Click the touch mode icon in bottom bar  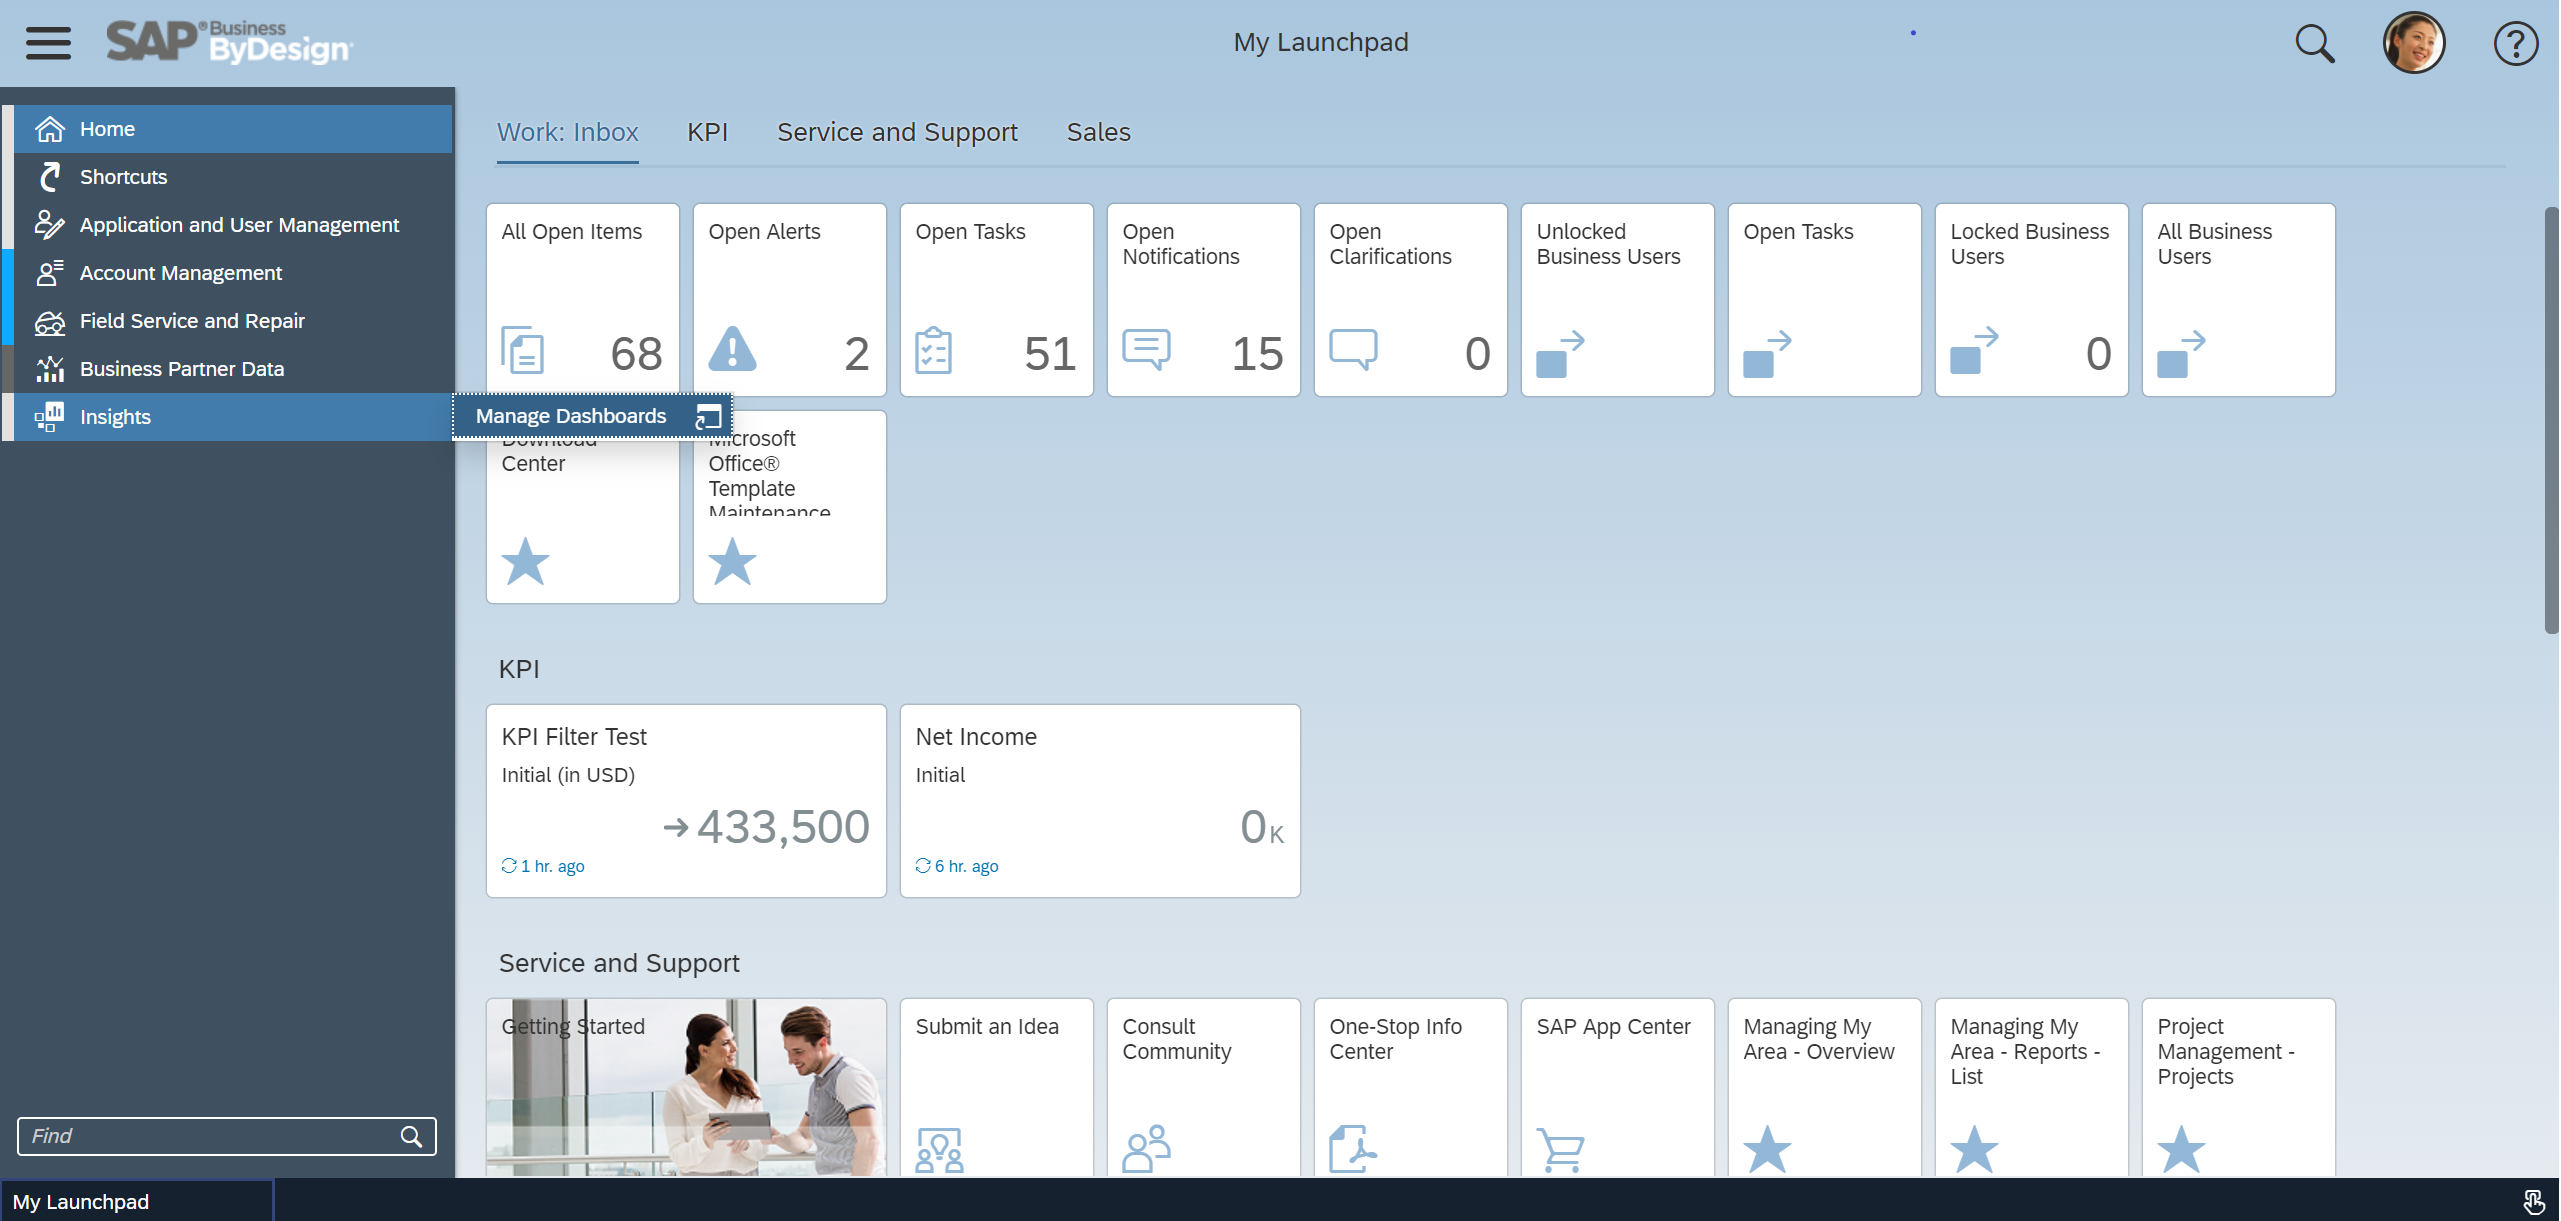pos(2533,1201)
